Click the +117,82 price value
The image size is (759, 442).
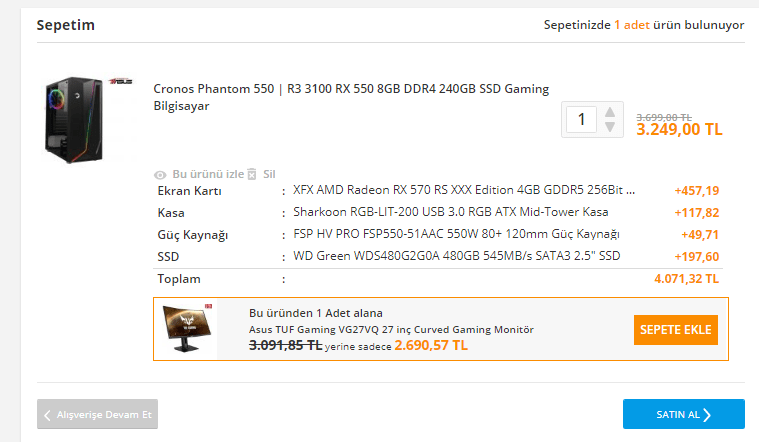click(697, 213)
